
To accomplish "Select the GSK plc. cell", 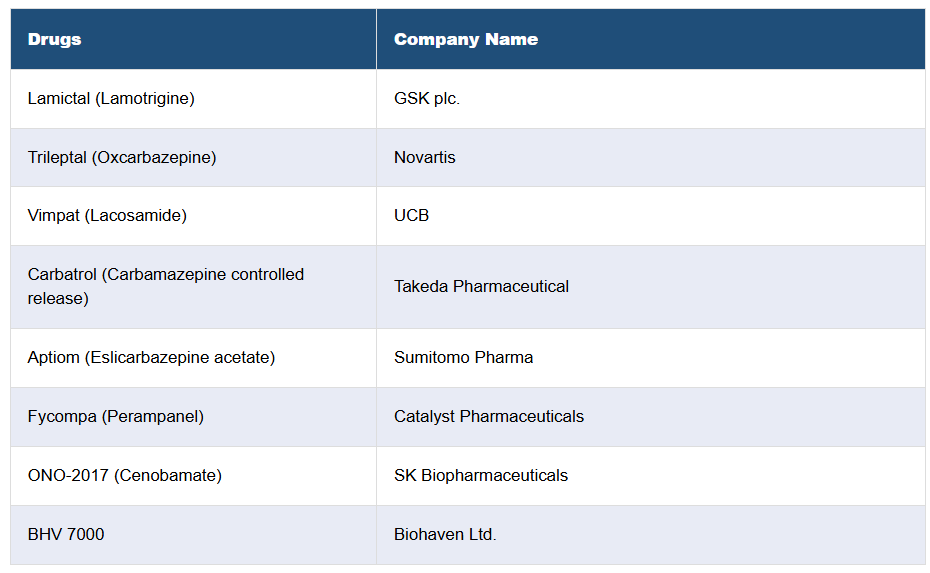I will (x=427, y=98).
